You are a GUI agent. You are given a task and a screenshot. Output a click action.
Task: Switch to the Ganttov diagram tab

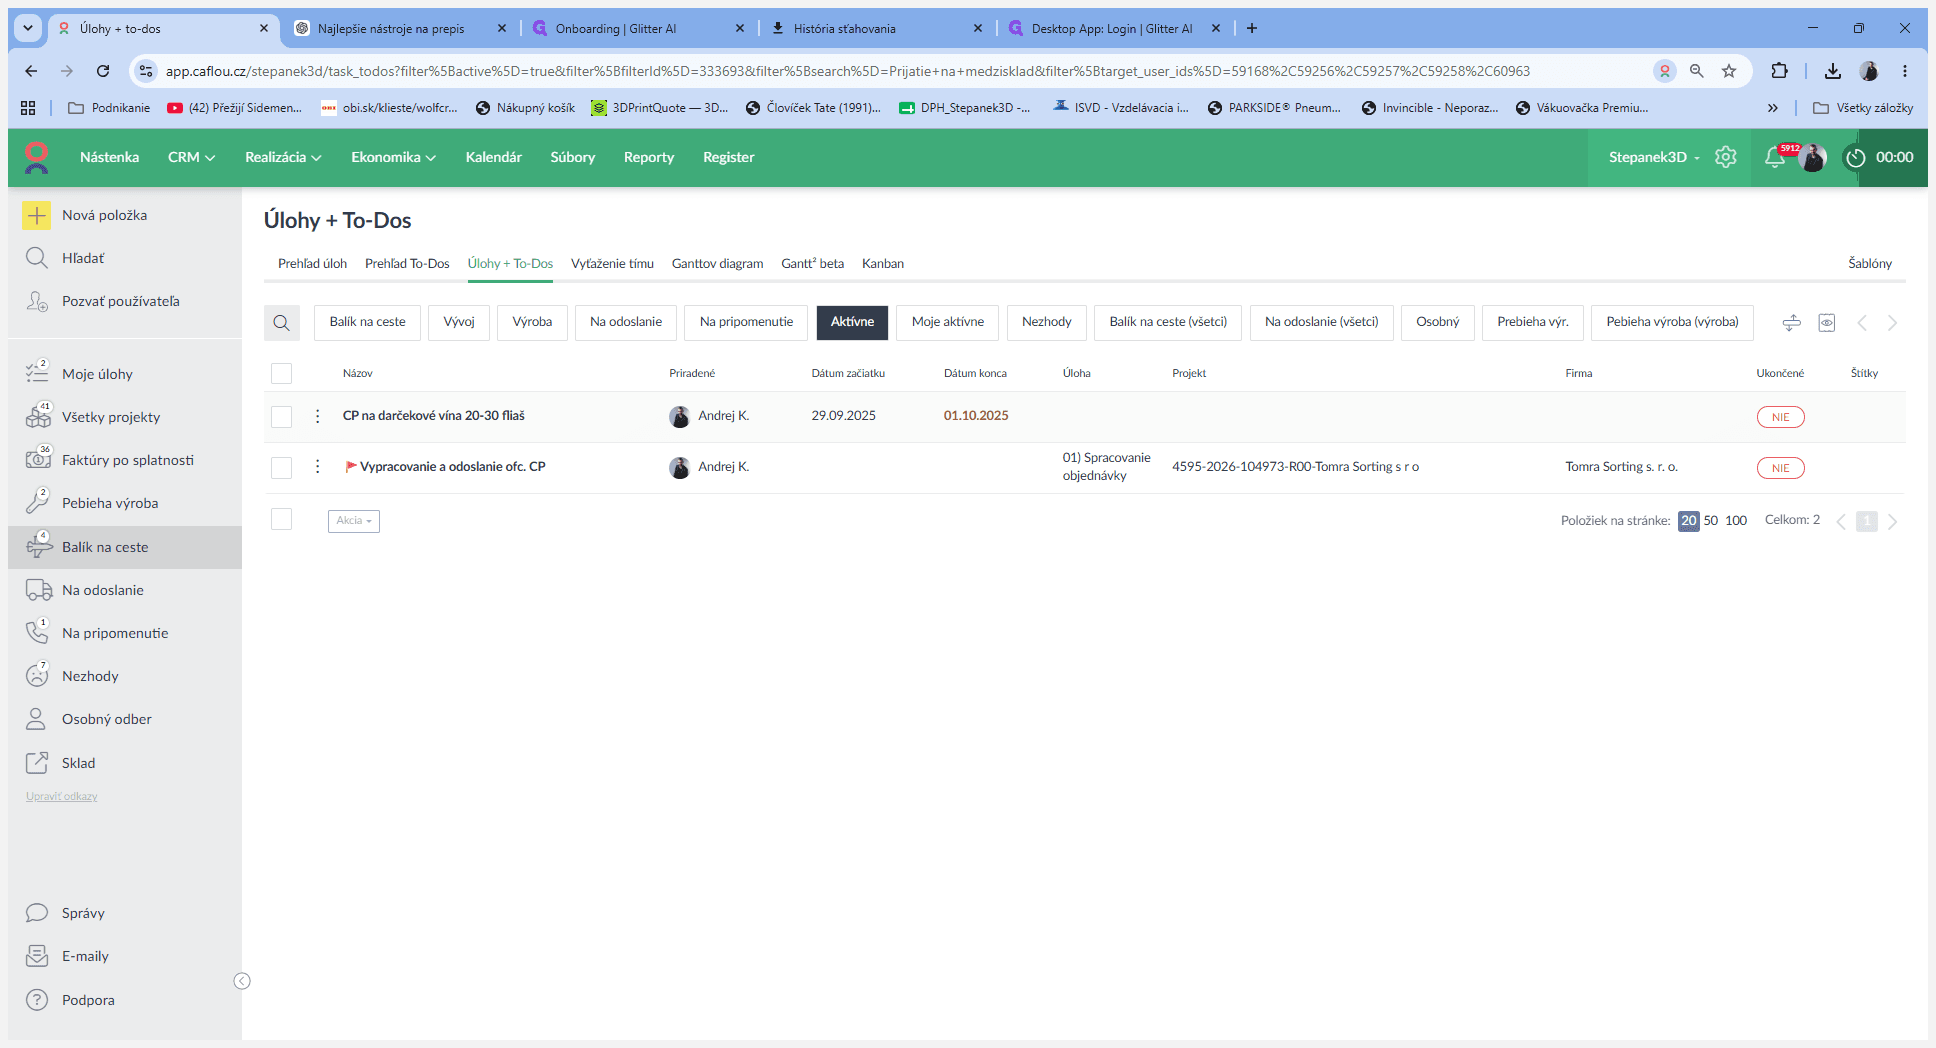pyautogui.click(x=717, y=264)
